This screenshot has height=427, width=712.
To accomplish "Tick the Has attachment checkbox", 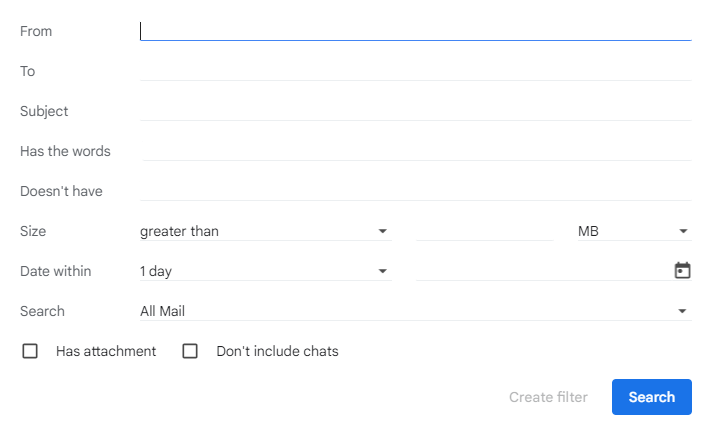I will click(x=30, y=351).
